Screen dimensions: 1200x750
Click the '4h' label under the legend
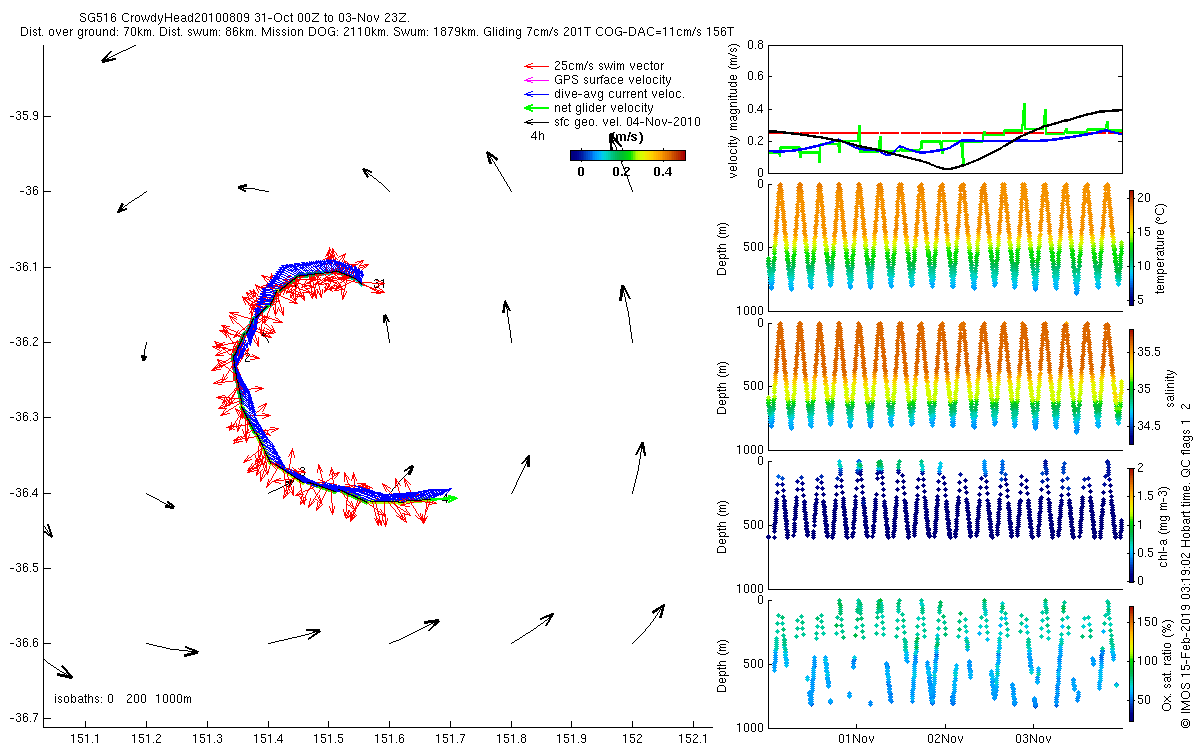[537, 136]
